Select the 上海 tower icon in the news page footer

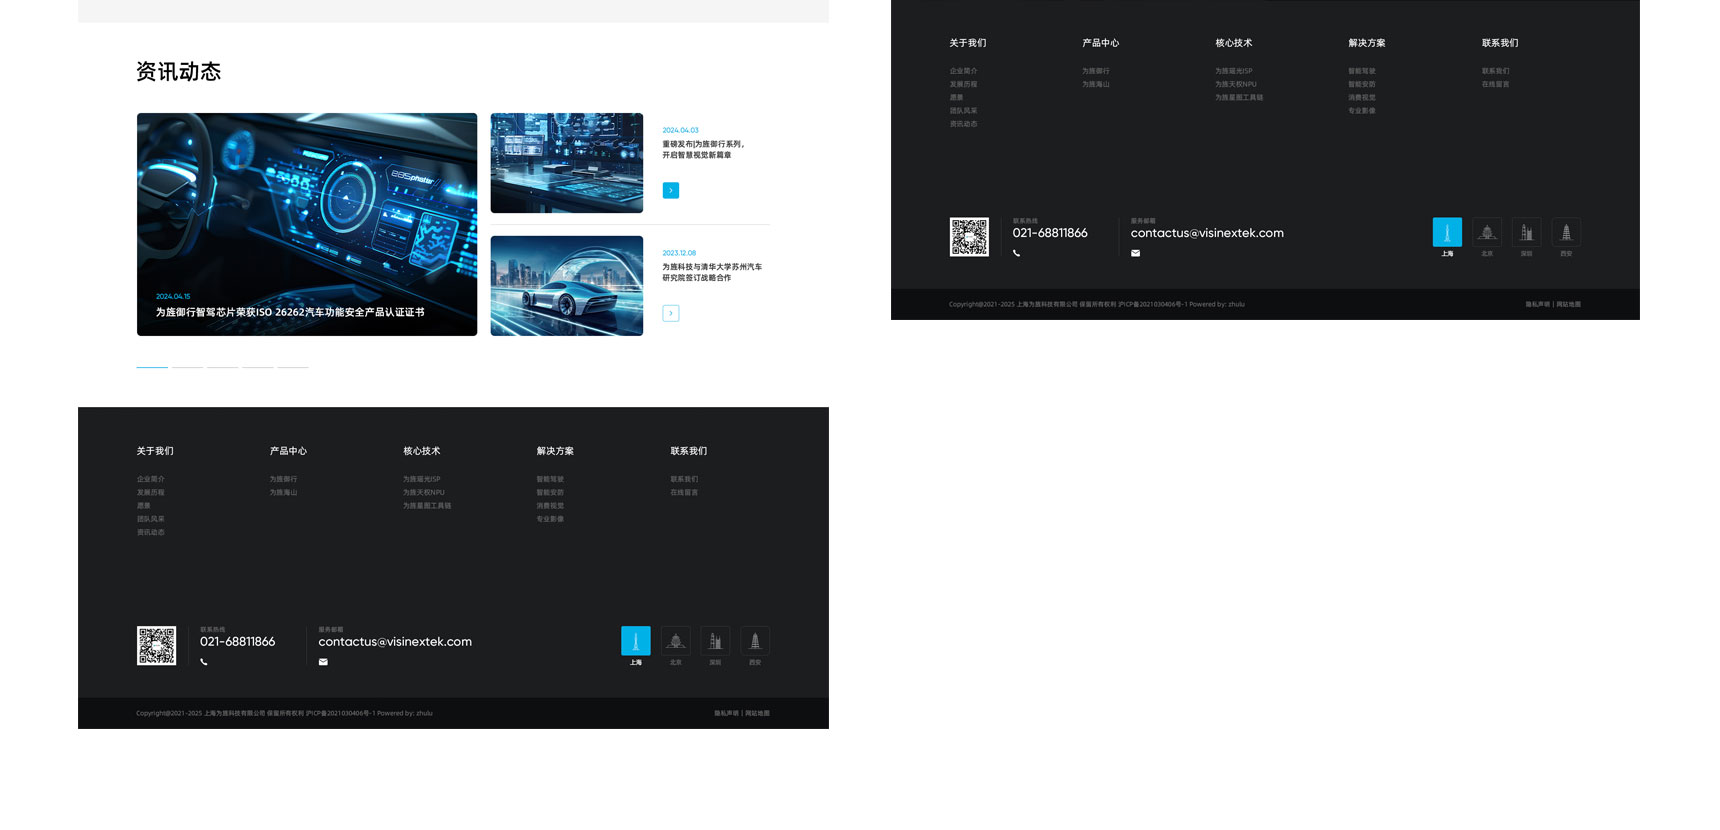(x=636, y=641)
